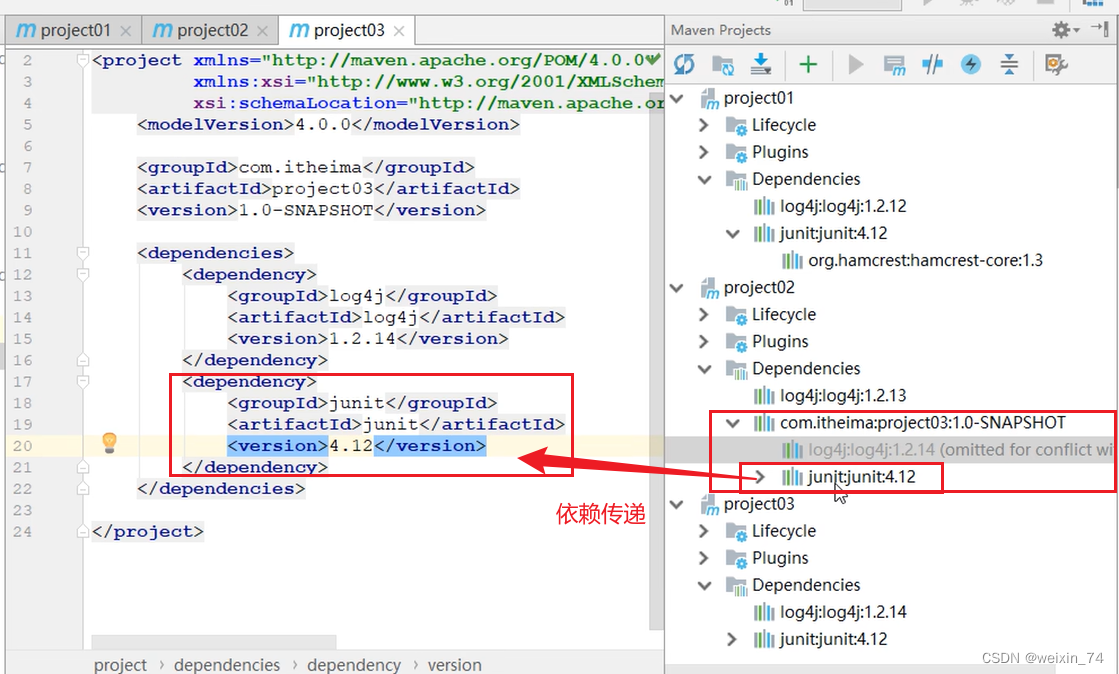Expand junit:junit:4.12 under project02's project03 dependency
Image resolution: width=1119 pixels, height=674 pixels.
click(x=760, y=477)
